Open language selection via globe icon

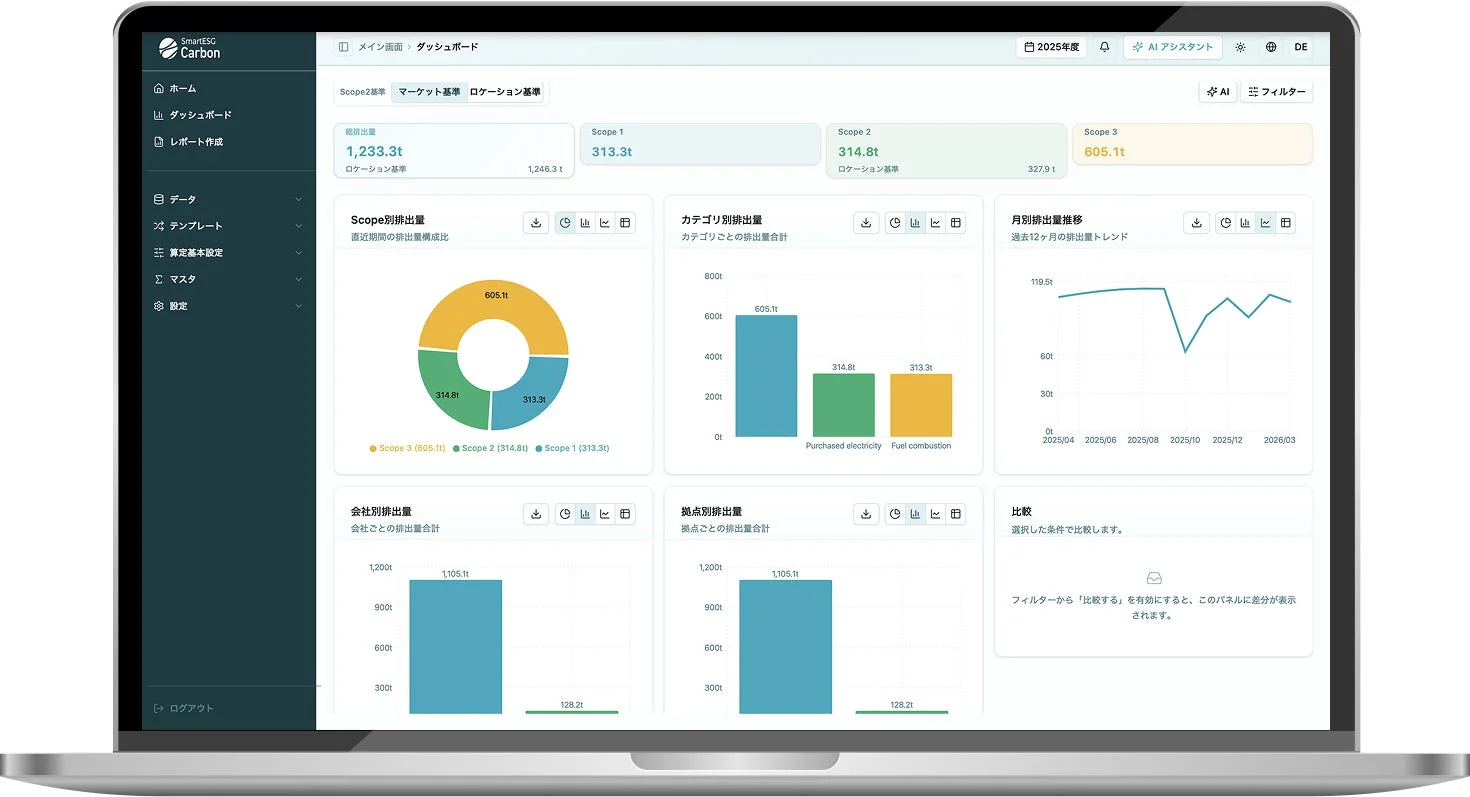[x=1271, y=47]
